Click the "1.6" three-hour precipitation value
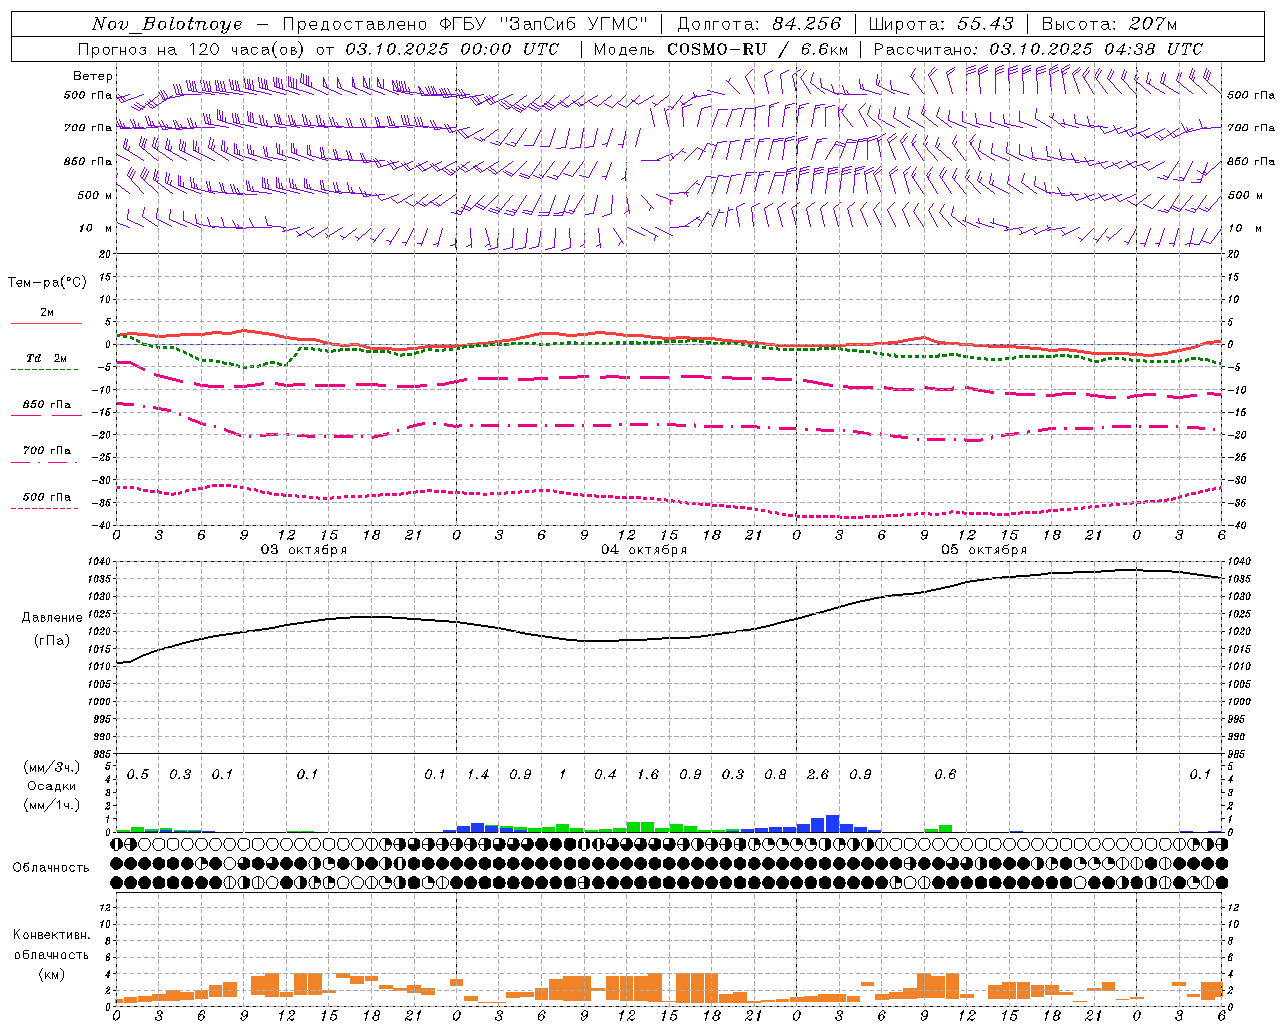Image resolution: width=1280 pixels, height=1024 pixels. 648,775
